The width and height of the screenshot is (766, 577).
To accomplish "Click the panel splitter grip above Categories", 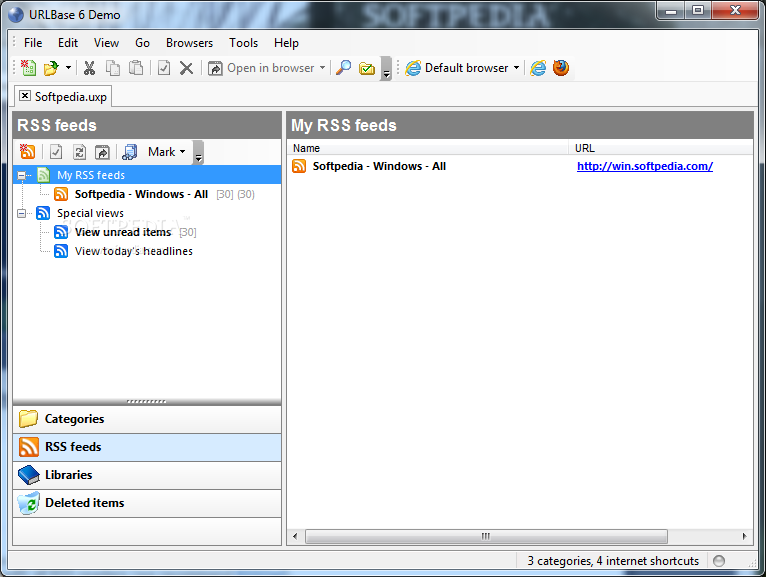I will click(x=147, y=402).
